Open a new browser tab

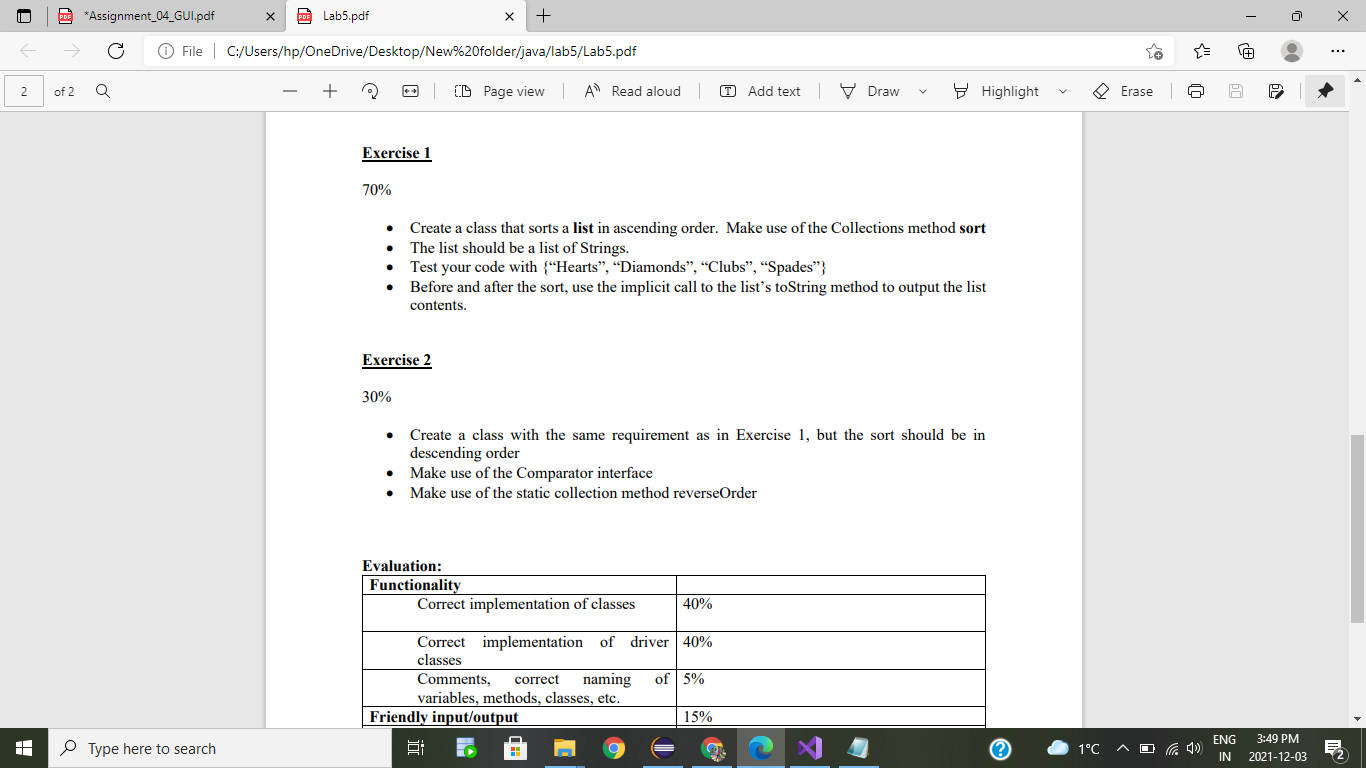click(542, 16)
